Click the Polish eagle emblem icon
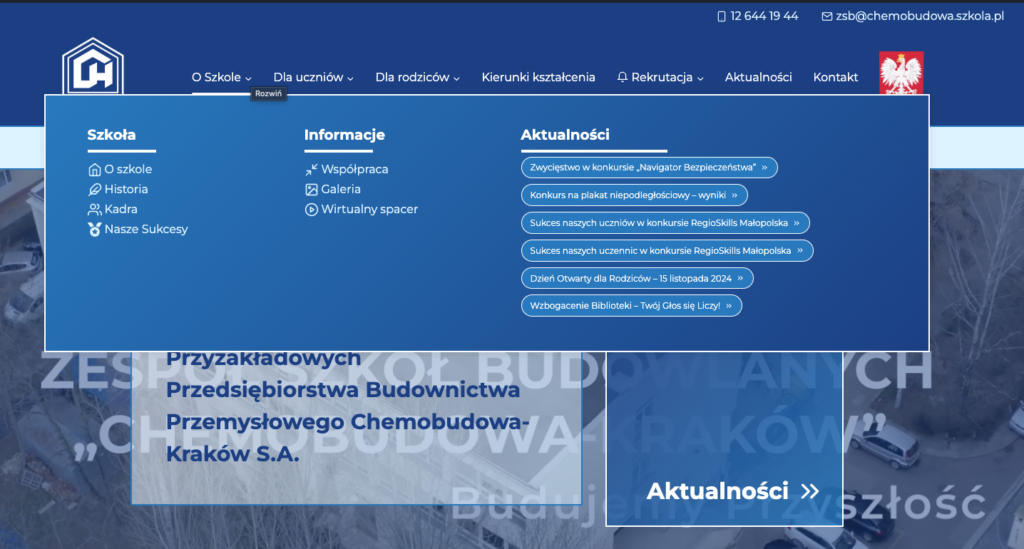This screenshot has height=549, width=1024. [x=901, y=73]
